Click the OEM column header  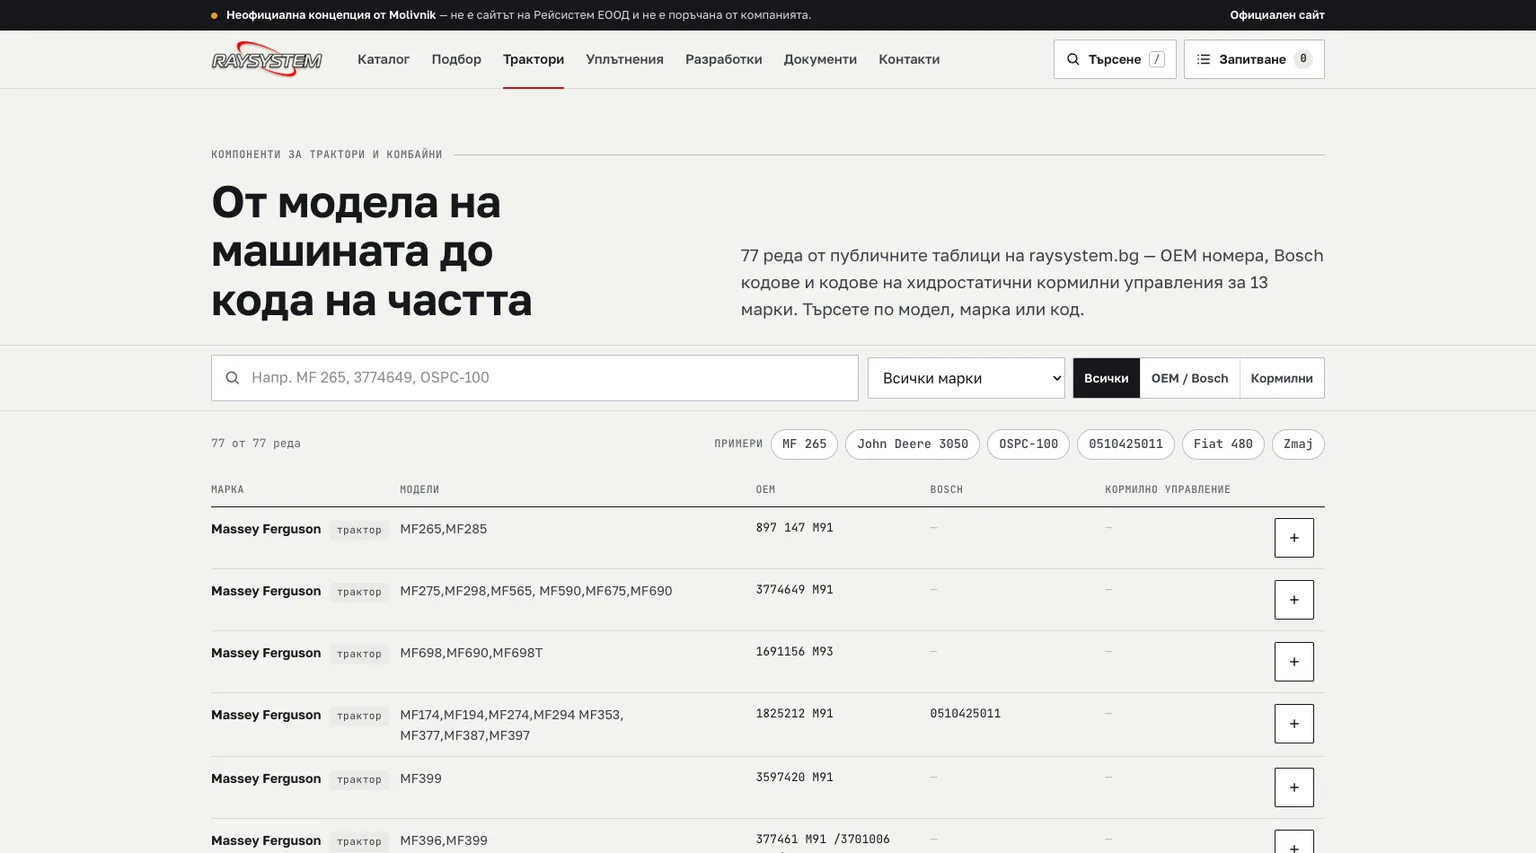coord(765,490)
